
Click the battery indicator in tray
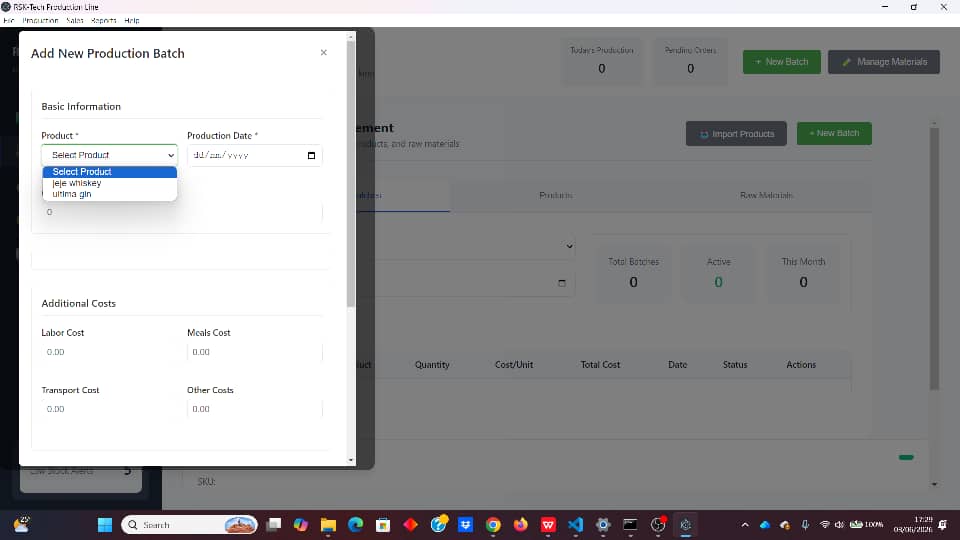pos(866,525)
